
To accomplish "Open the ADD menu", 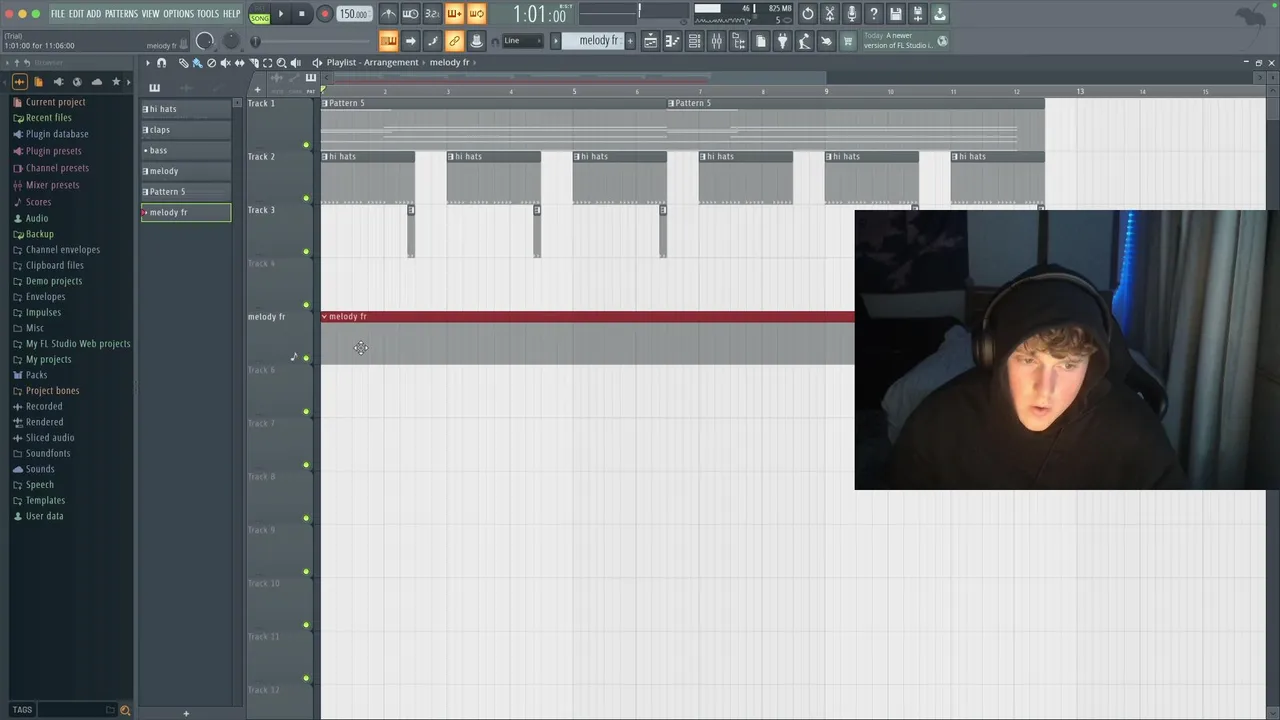I will tap(94, 14).
